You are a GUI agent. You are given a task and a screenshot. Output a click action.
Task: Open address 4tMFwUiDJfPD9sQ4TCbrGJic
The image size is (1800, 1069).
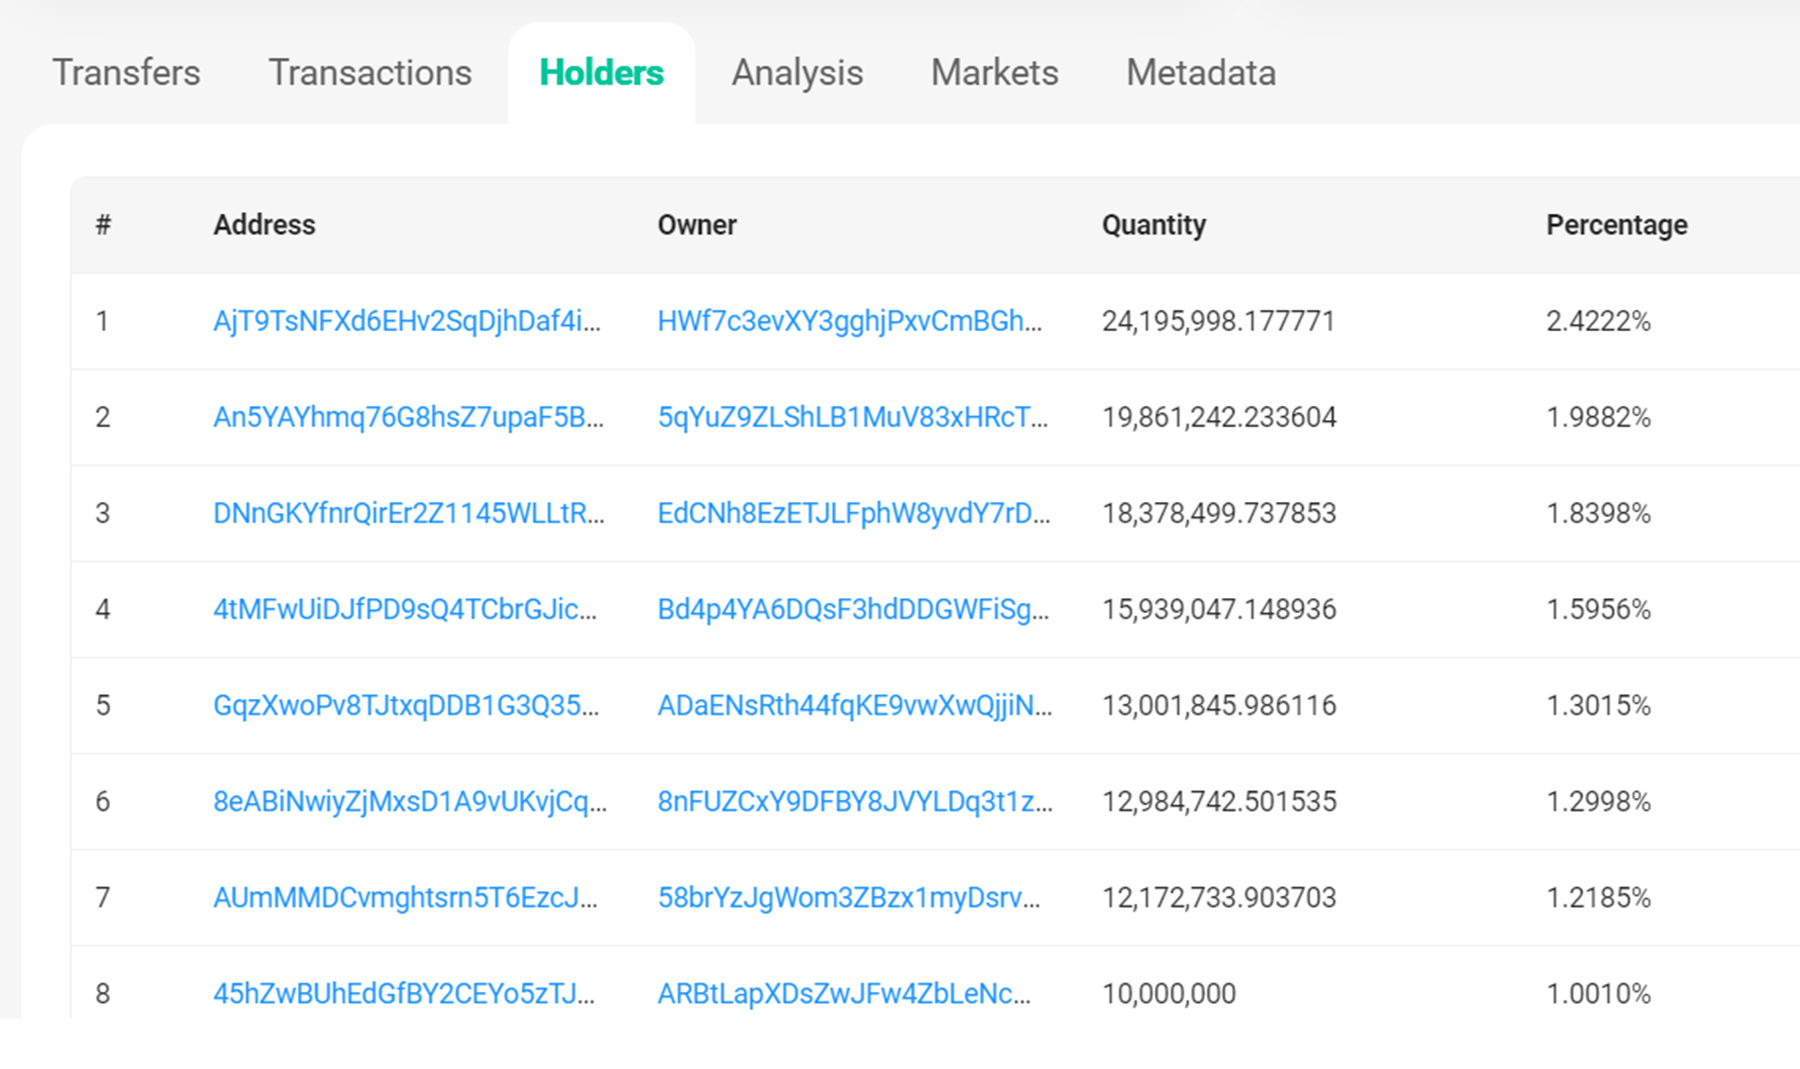click(x=405, y=609)
